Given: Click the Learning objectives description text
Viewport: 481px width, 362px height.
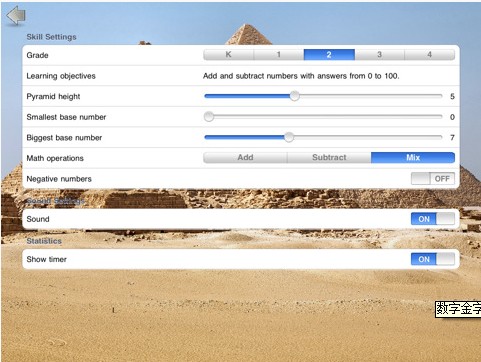Looking at the screenshot, I should tap(301, 76).
